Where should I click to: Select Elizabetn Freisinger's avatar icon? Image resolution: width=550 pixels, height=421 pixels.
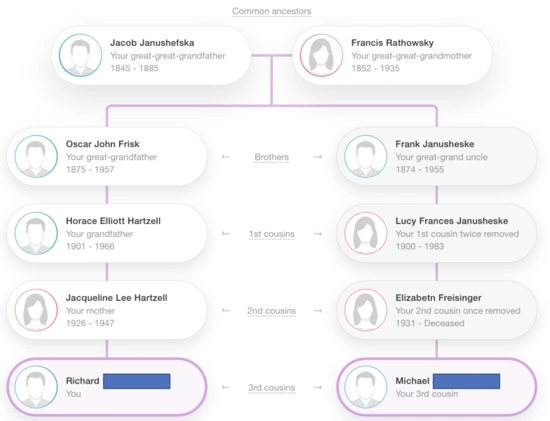pyautogui.click(x=366, y=310)
